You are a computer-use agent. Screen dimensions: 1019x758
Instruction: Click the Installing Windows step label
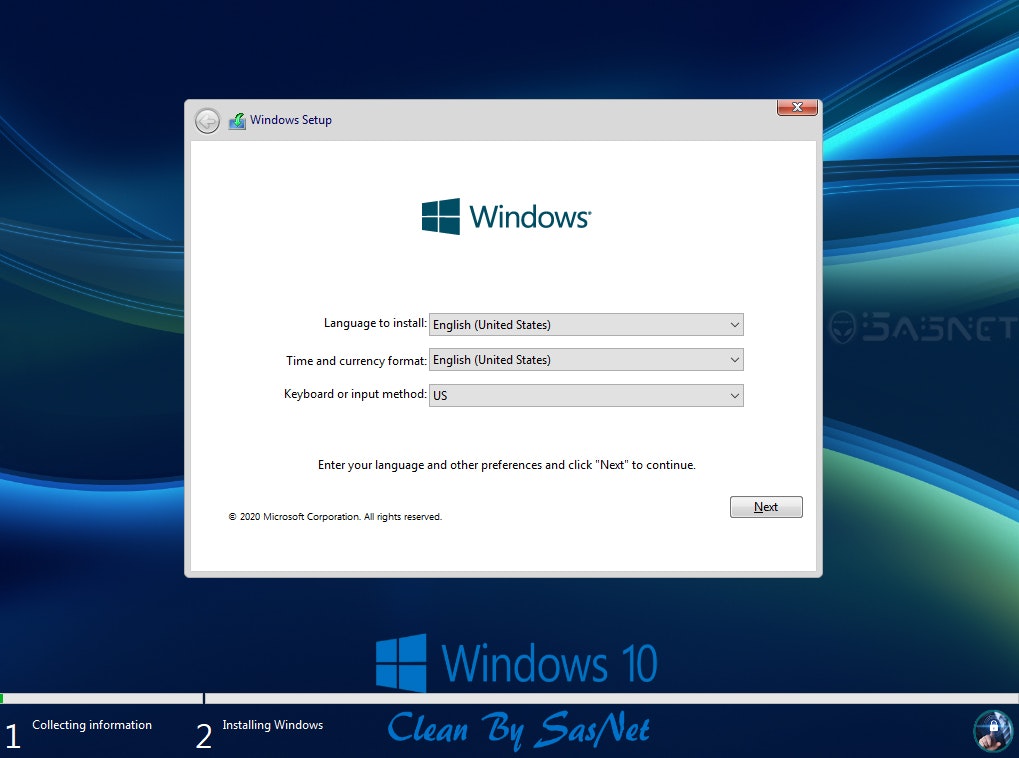click(x=272, y=725)
